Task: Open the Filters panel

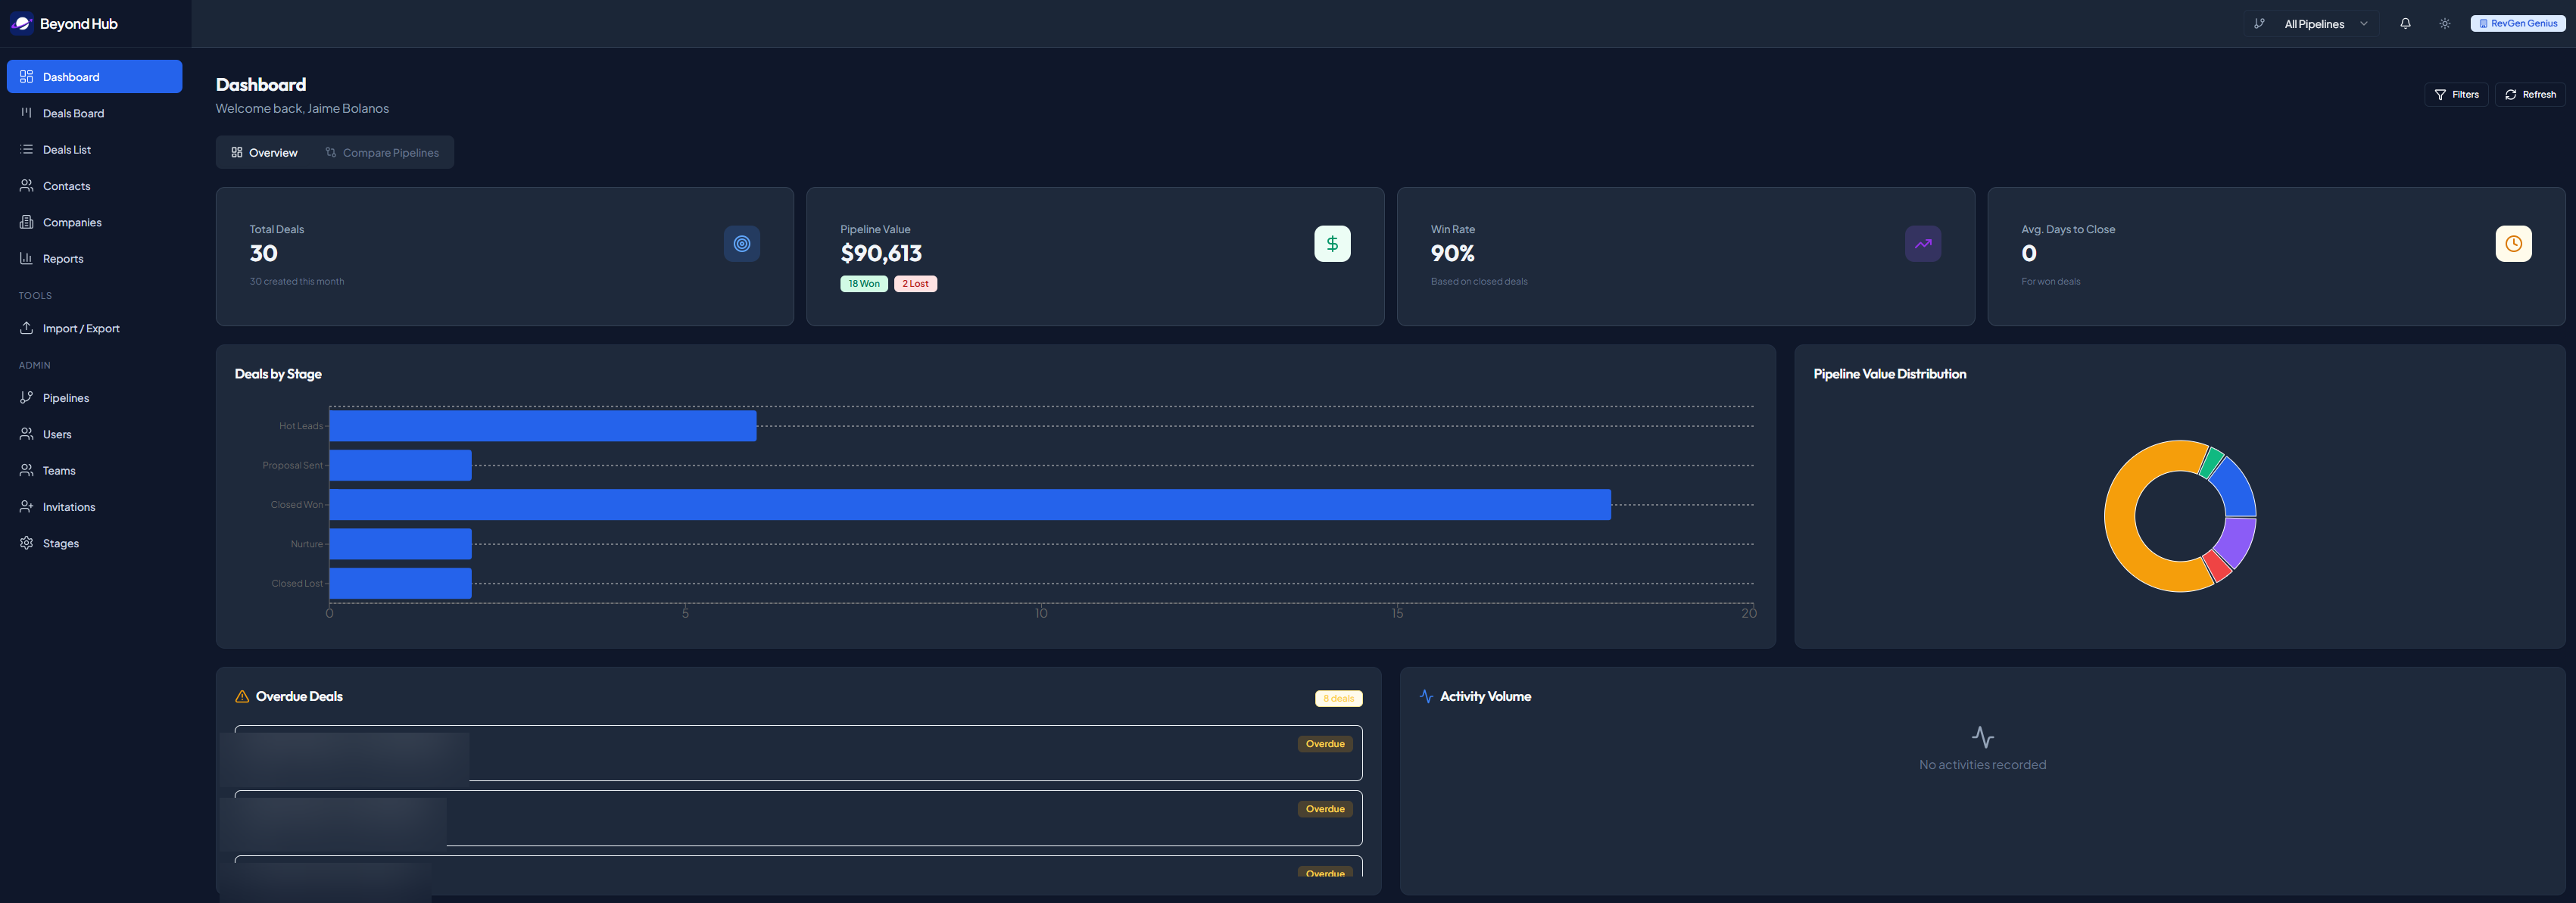Action: 2457,94
